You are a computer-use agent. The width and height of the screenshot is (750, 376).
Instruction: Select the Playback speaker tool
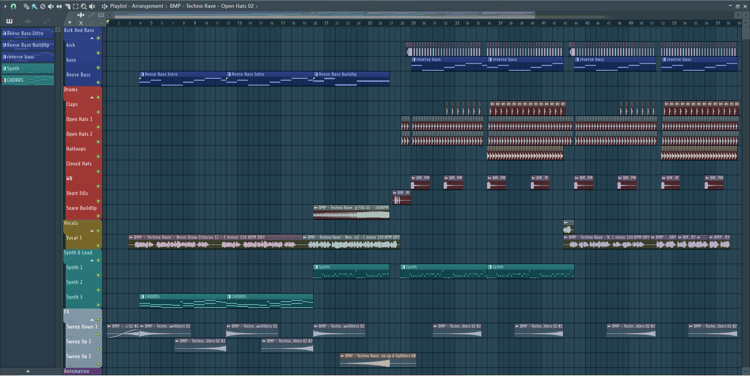point(92,6)
